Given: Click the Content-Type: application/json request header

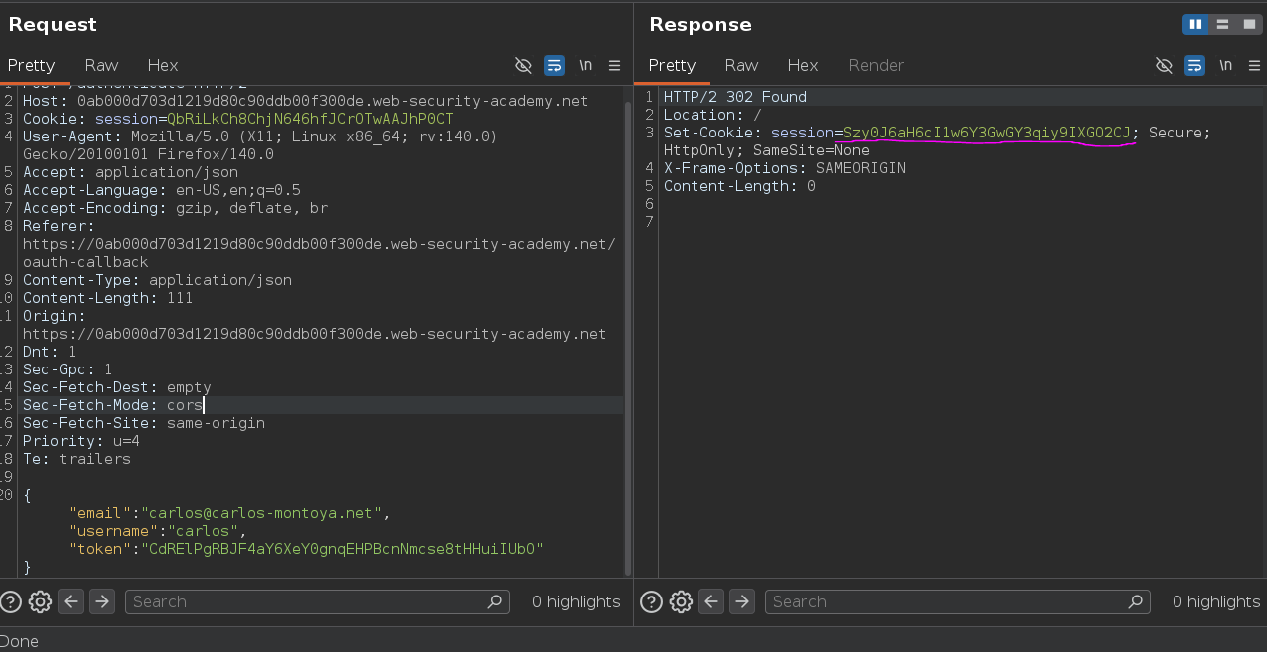Looking at the screenshot, I should [x=157, y=280].
